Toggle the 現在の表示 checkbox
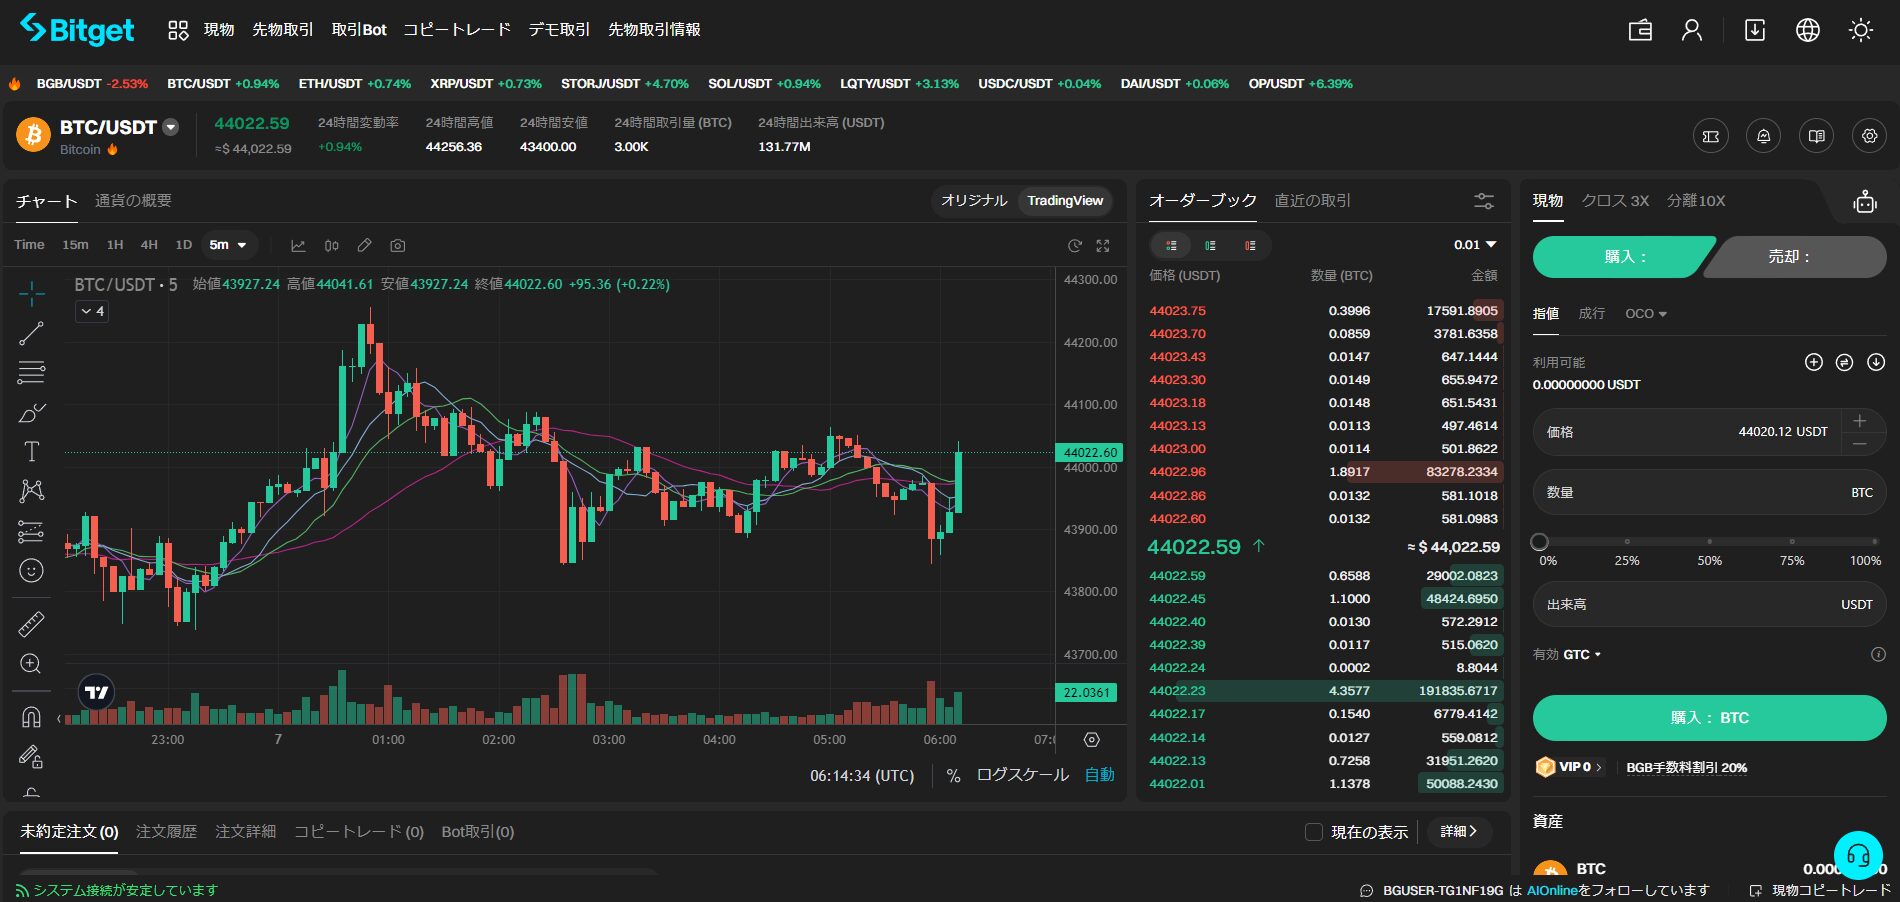The height and width of the screenshot is (902, 1900). (x=1314, y=832)
